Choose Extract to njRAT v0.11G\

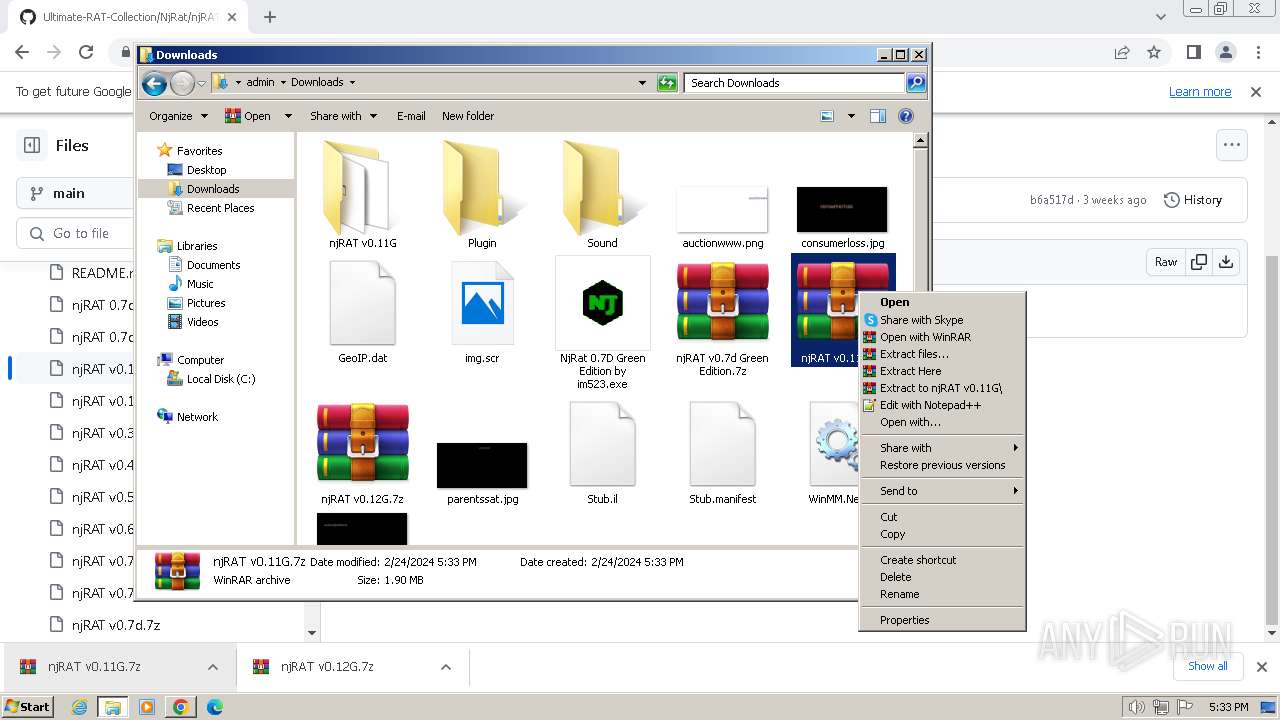coord(940,388)
